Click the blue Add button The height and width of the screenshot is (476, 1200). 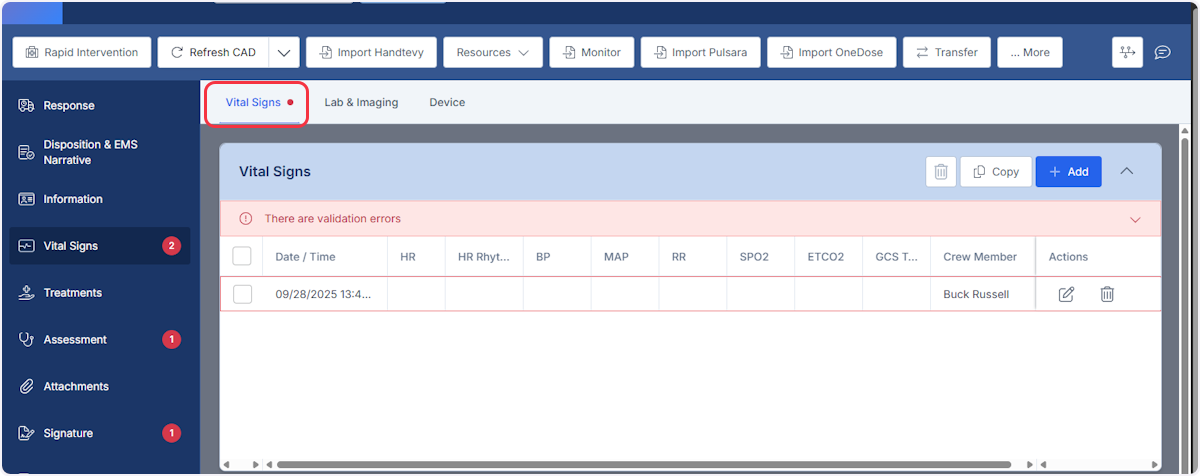[1069, 172]
